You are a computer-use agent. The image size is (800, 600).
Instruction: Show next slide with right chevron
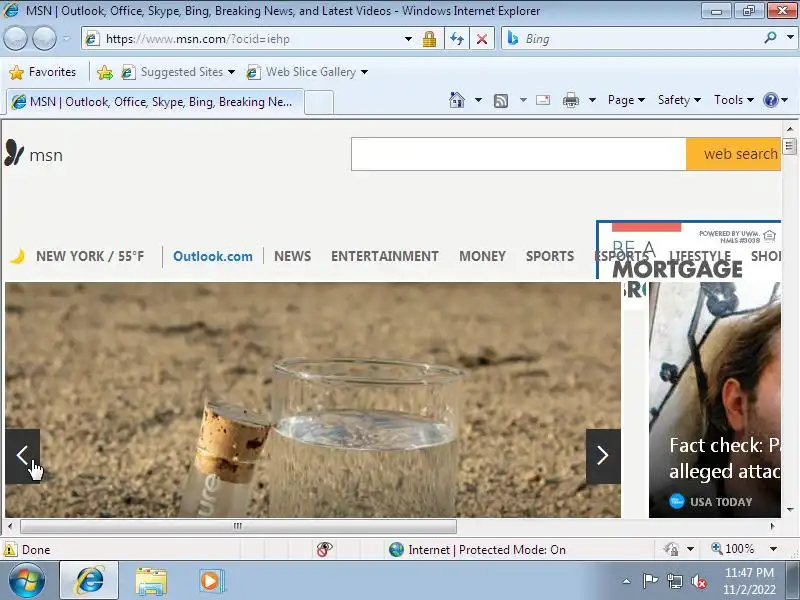603,456
